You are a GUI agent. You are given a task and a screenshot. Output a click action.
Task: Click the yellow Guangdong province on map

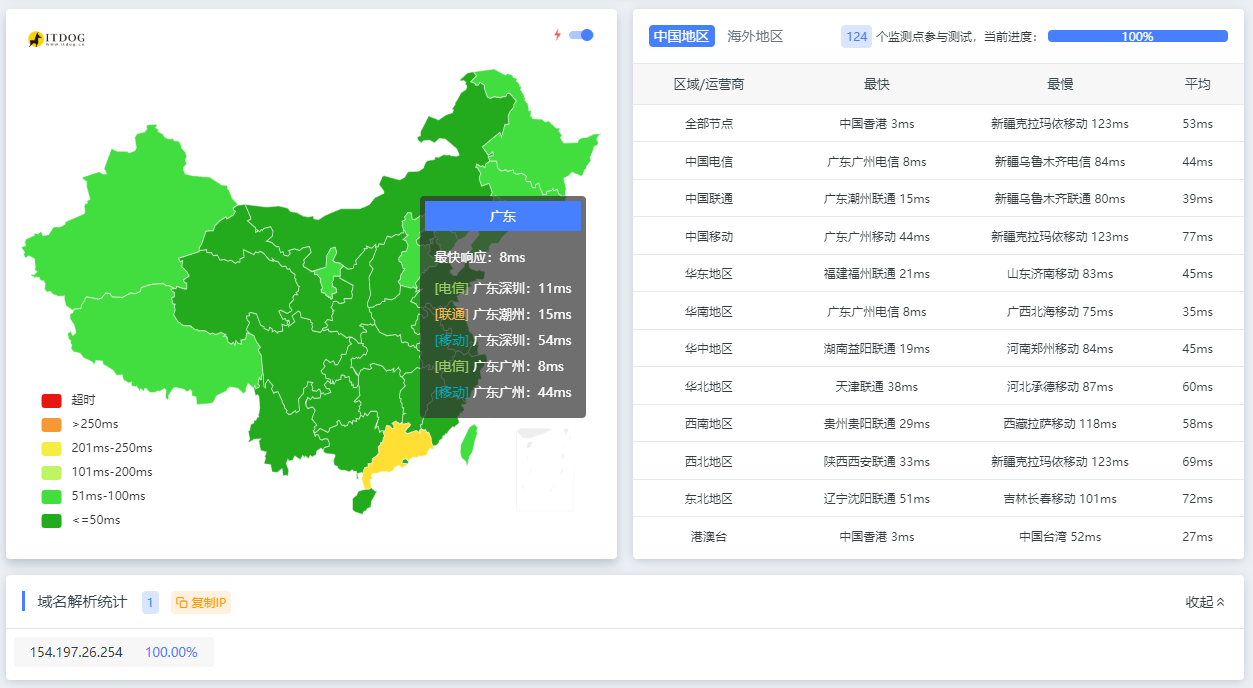(x=397, y=450)
